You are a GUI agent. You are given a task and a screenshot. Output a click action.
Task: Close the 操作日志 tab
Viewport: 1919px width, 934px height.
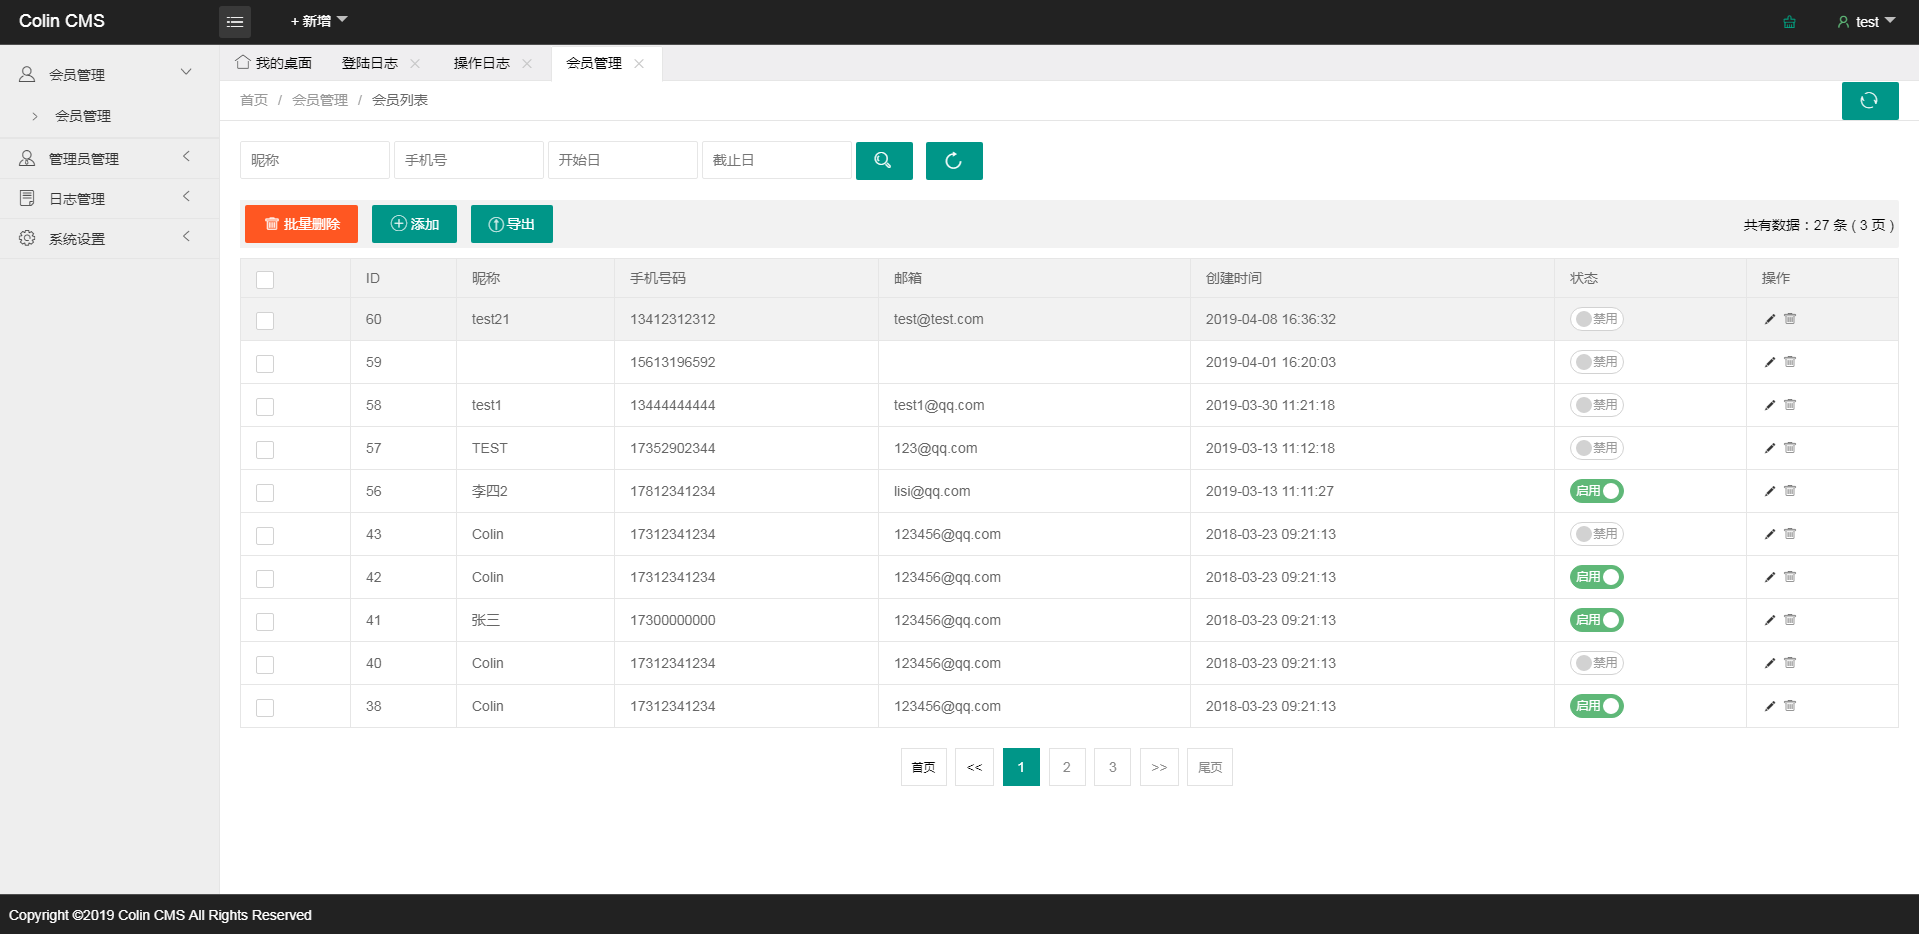527,63
